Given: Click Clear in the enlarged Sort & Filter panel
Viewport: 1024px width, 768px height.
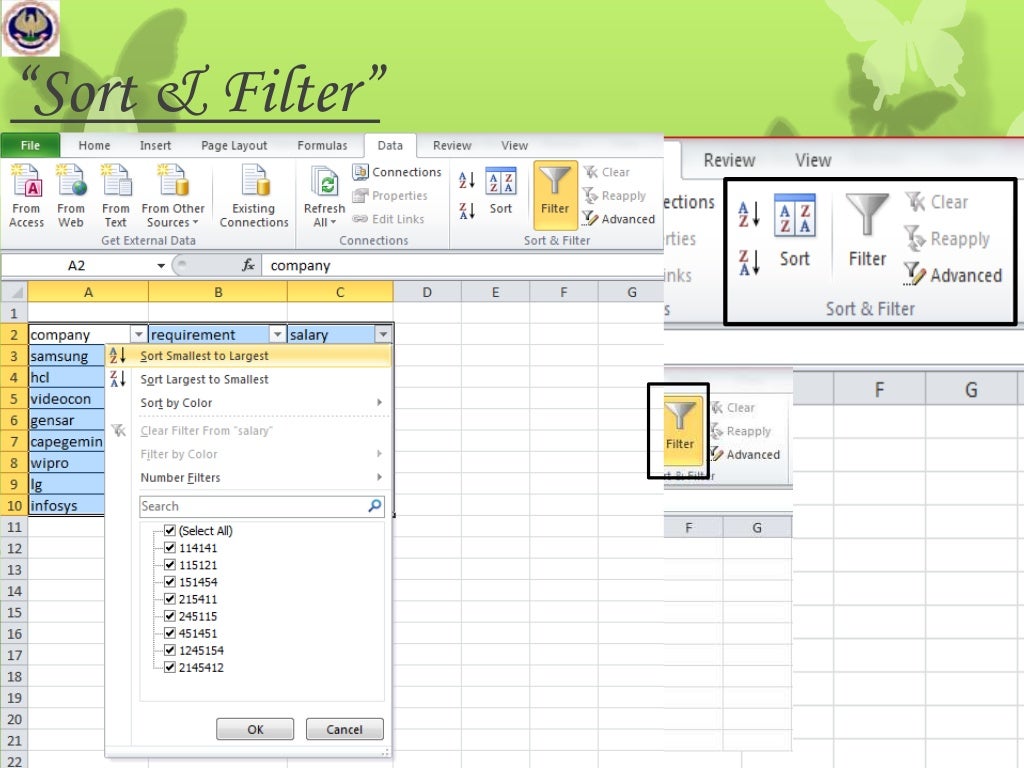Looking at the screenshot, I should pos(937,202).
